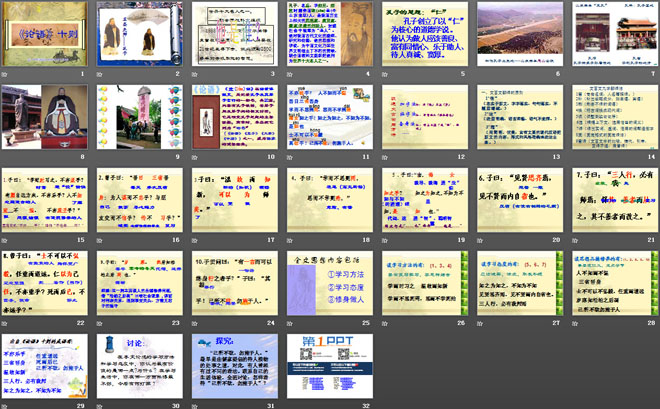
Task: Select the "讨论" discussion slide 30
Action: pos(140,366)
